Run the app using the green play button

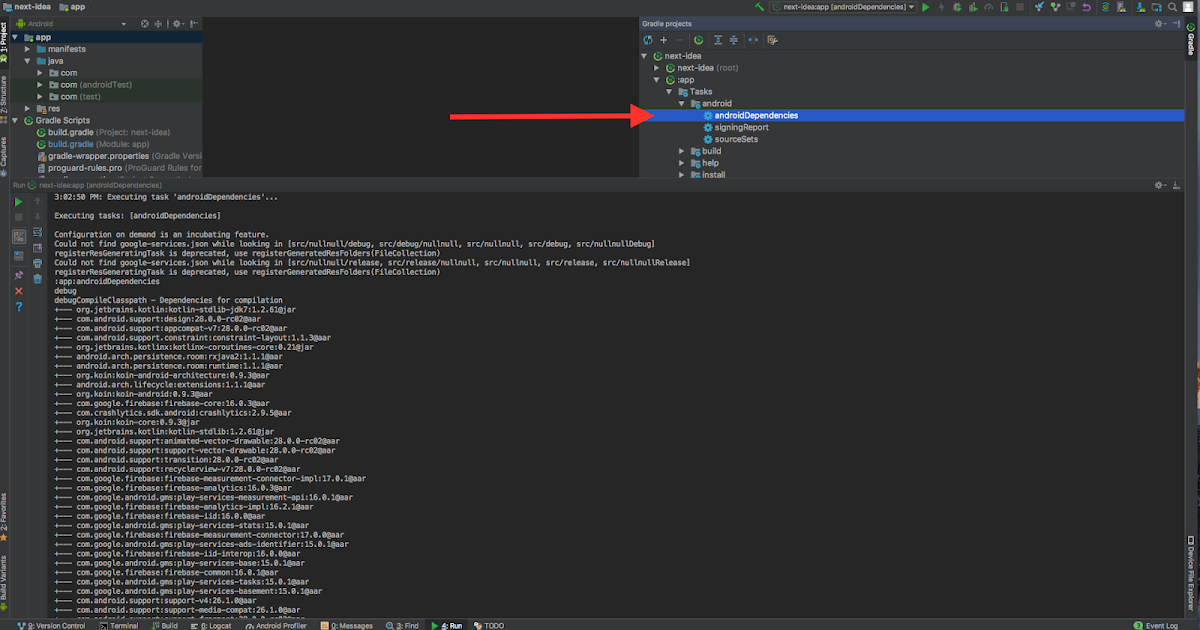pyautogui.click(x=925, y=7)
